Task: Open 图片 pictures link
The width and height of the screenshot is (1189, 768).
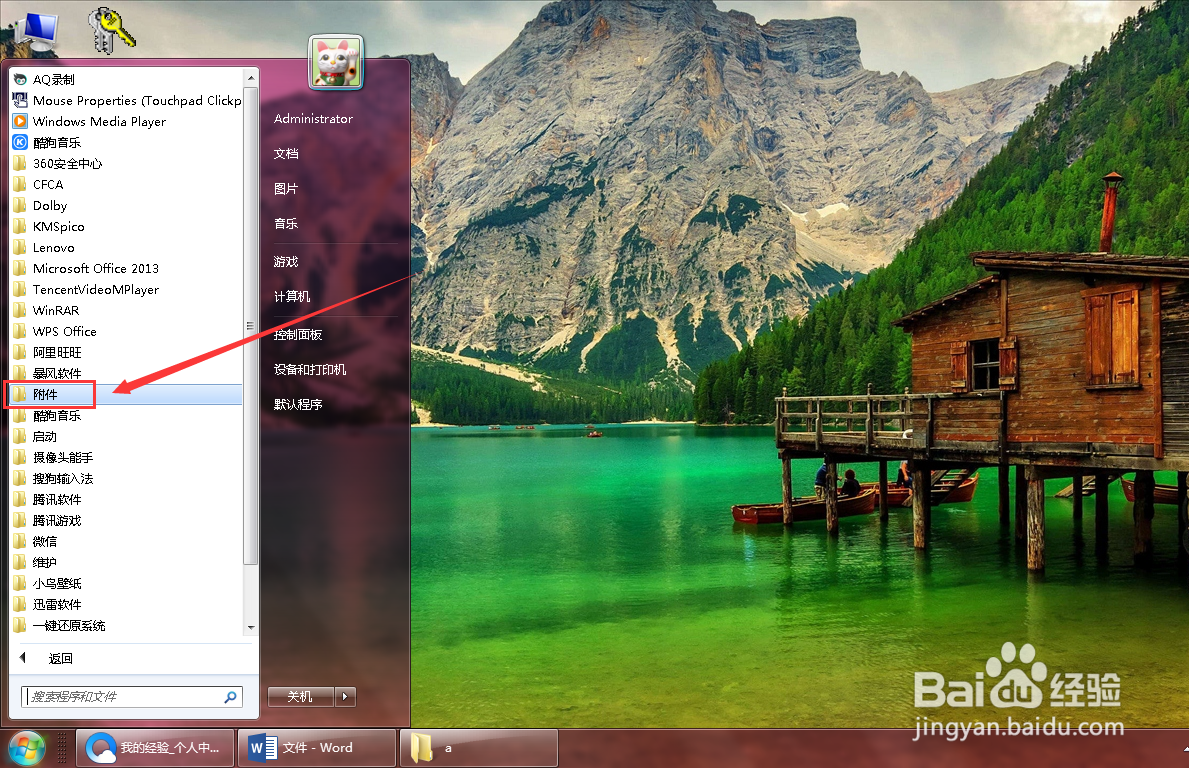Action: point(286,188)
